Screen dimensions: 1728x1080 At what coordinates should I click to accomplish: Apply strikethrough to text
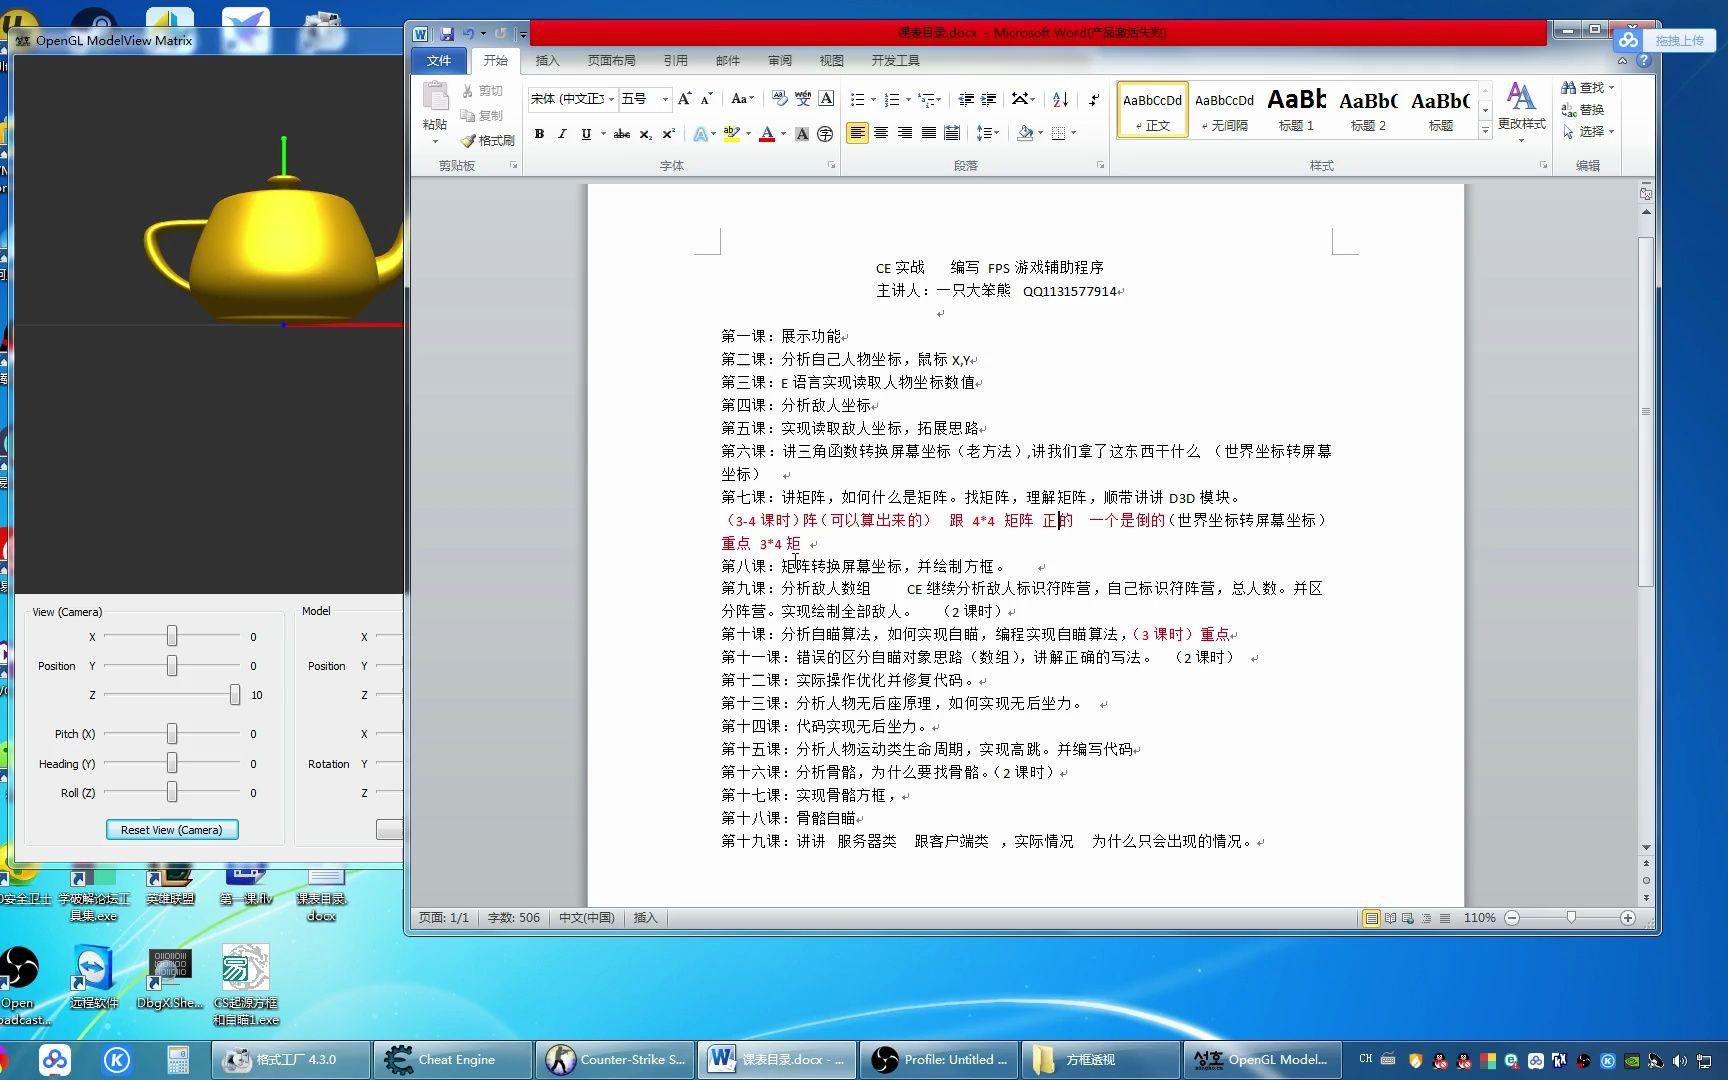click(x=622, y=134)
